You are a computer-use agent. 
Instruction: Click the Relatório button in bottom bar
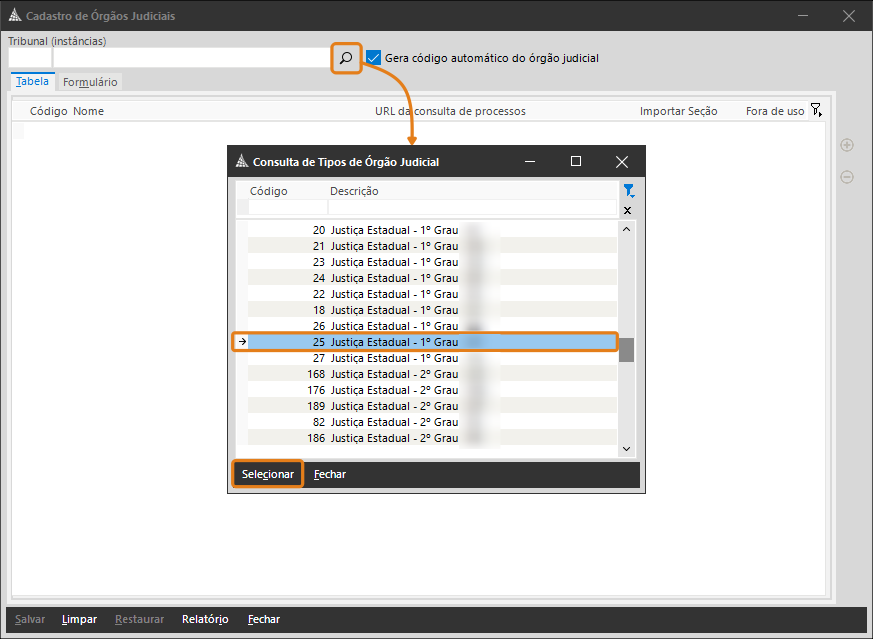click(205, 619)
